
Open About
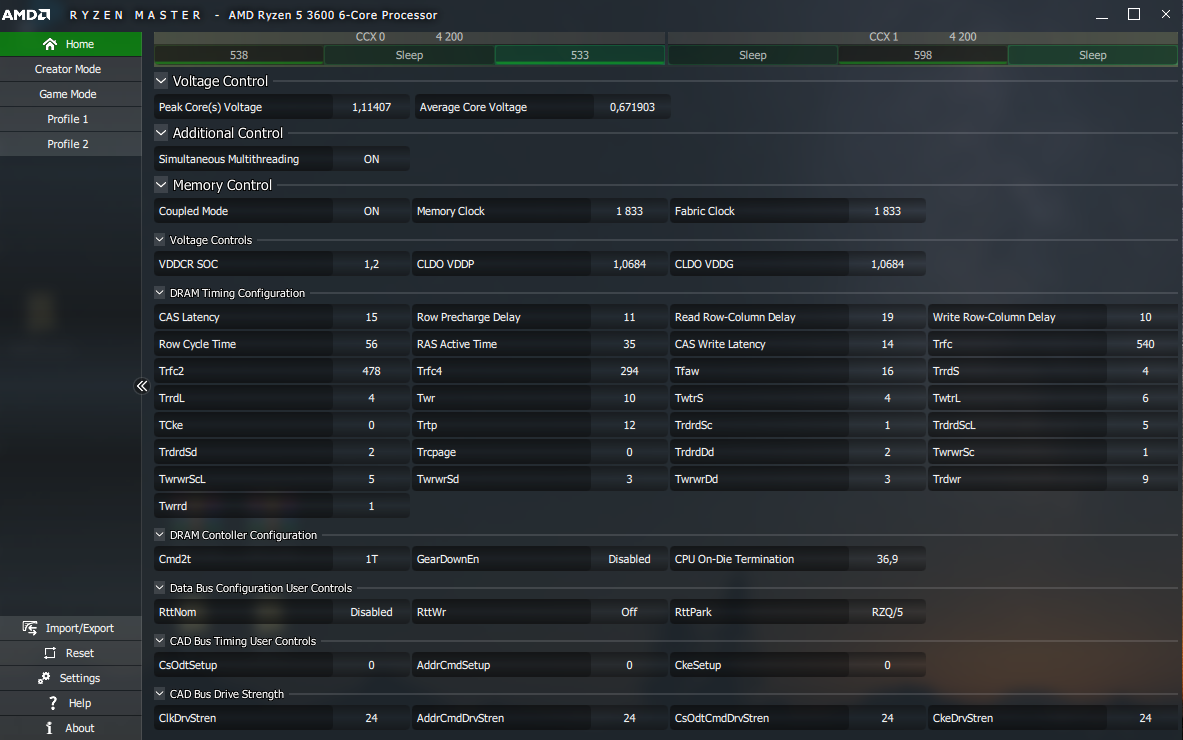[x=71, y=727]
